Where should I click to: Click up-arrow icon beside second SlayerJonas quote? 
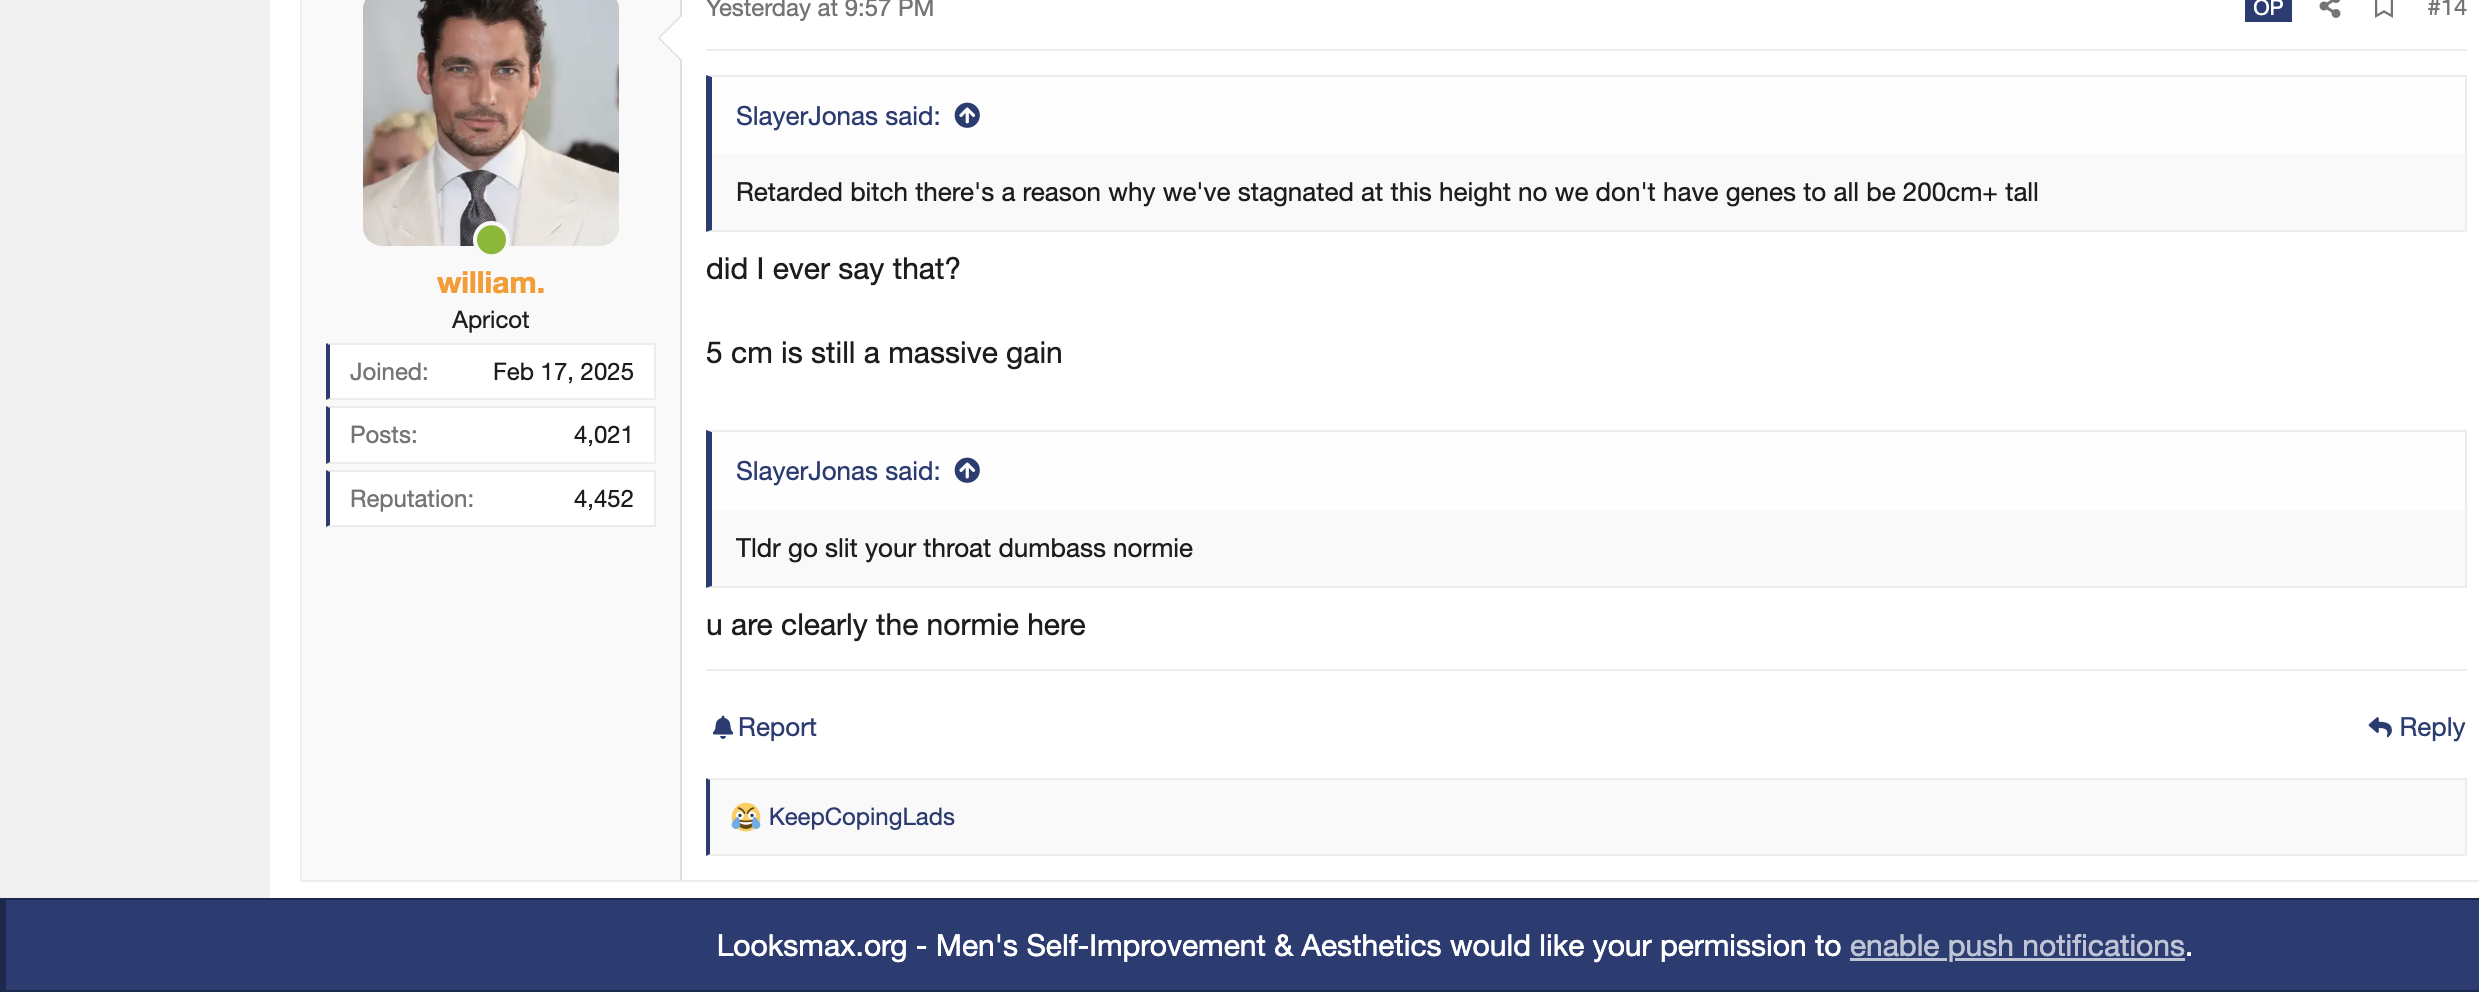[x=967, y=470]
